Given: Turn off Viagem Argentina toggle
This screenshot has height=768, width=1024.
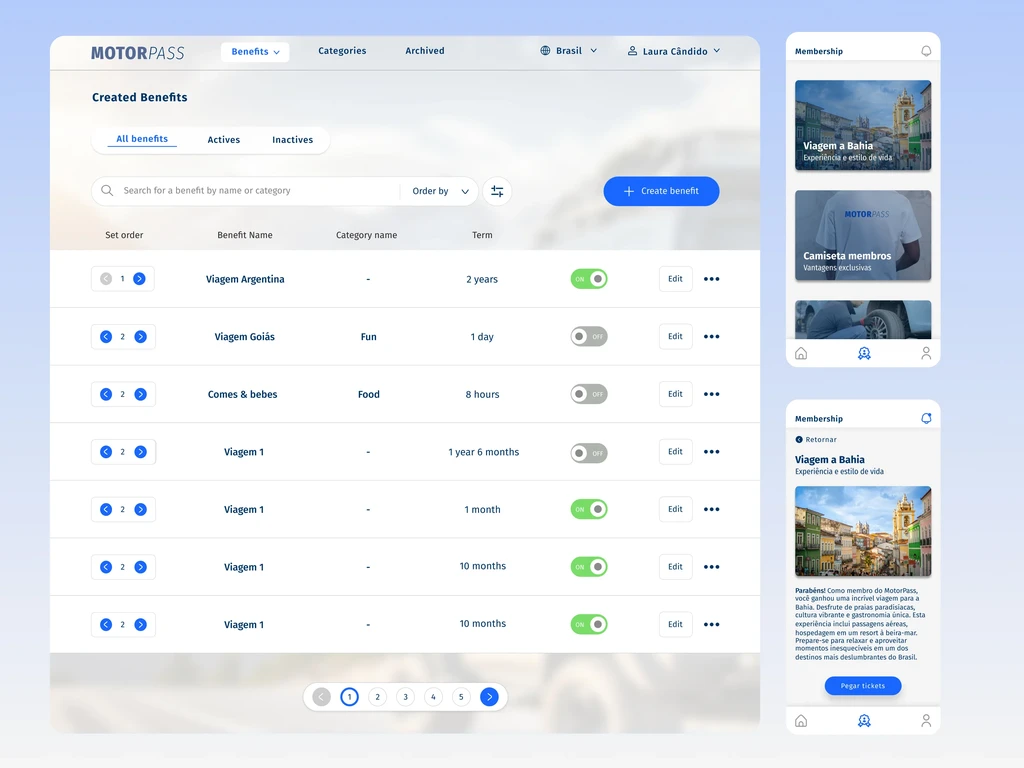Looking at the screenshot, I should tap(588, 279).
